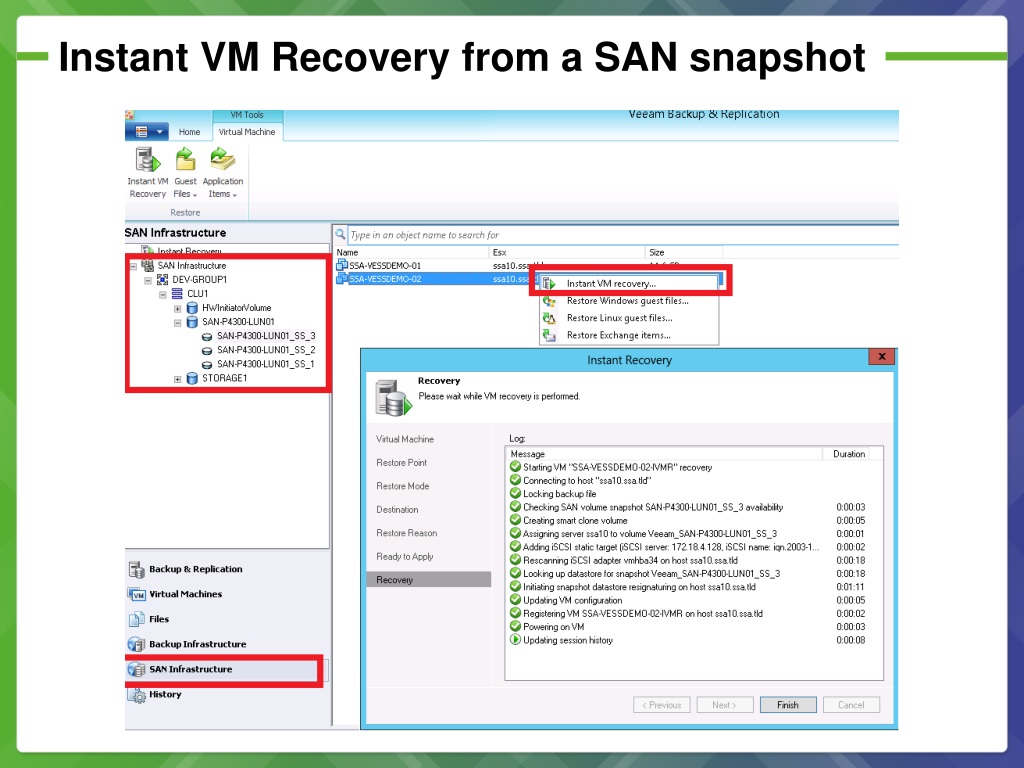The height and width of the screenshot is (768, 1024).
Task: Click the HWInitiatorVolume volume icon
Action: point(192,308)
